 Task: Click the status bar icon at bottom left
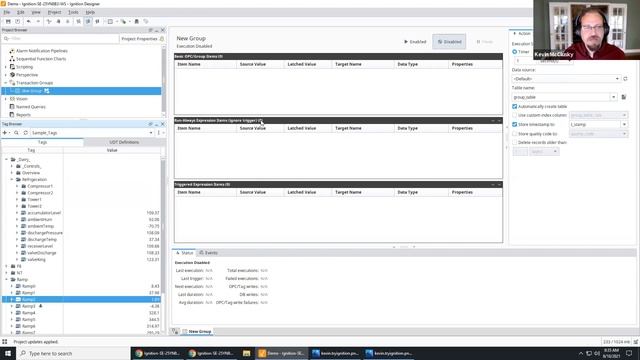(4, 342)
